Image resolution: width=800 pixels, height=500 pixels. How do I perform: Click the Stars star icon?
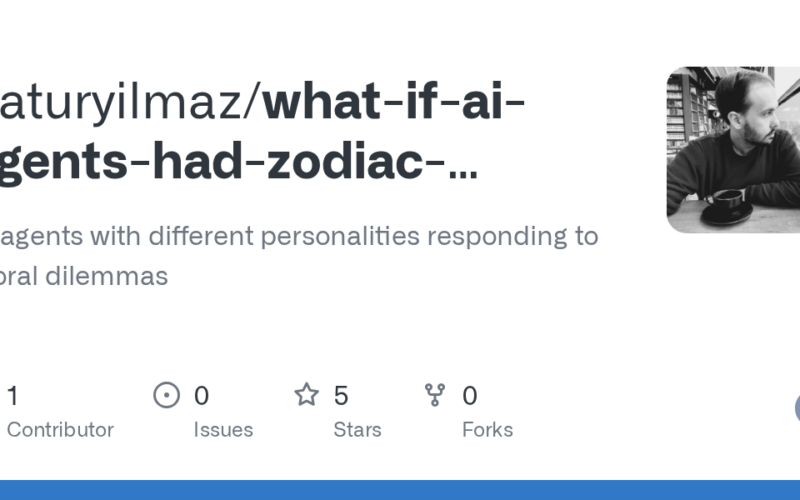tap(306, 395)
